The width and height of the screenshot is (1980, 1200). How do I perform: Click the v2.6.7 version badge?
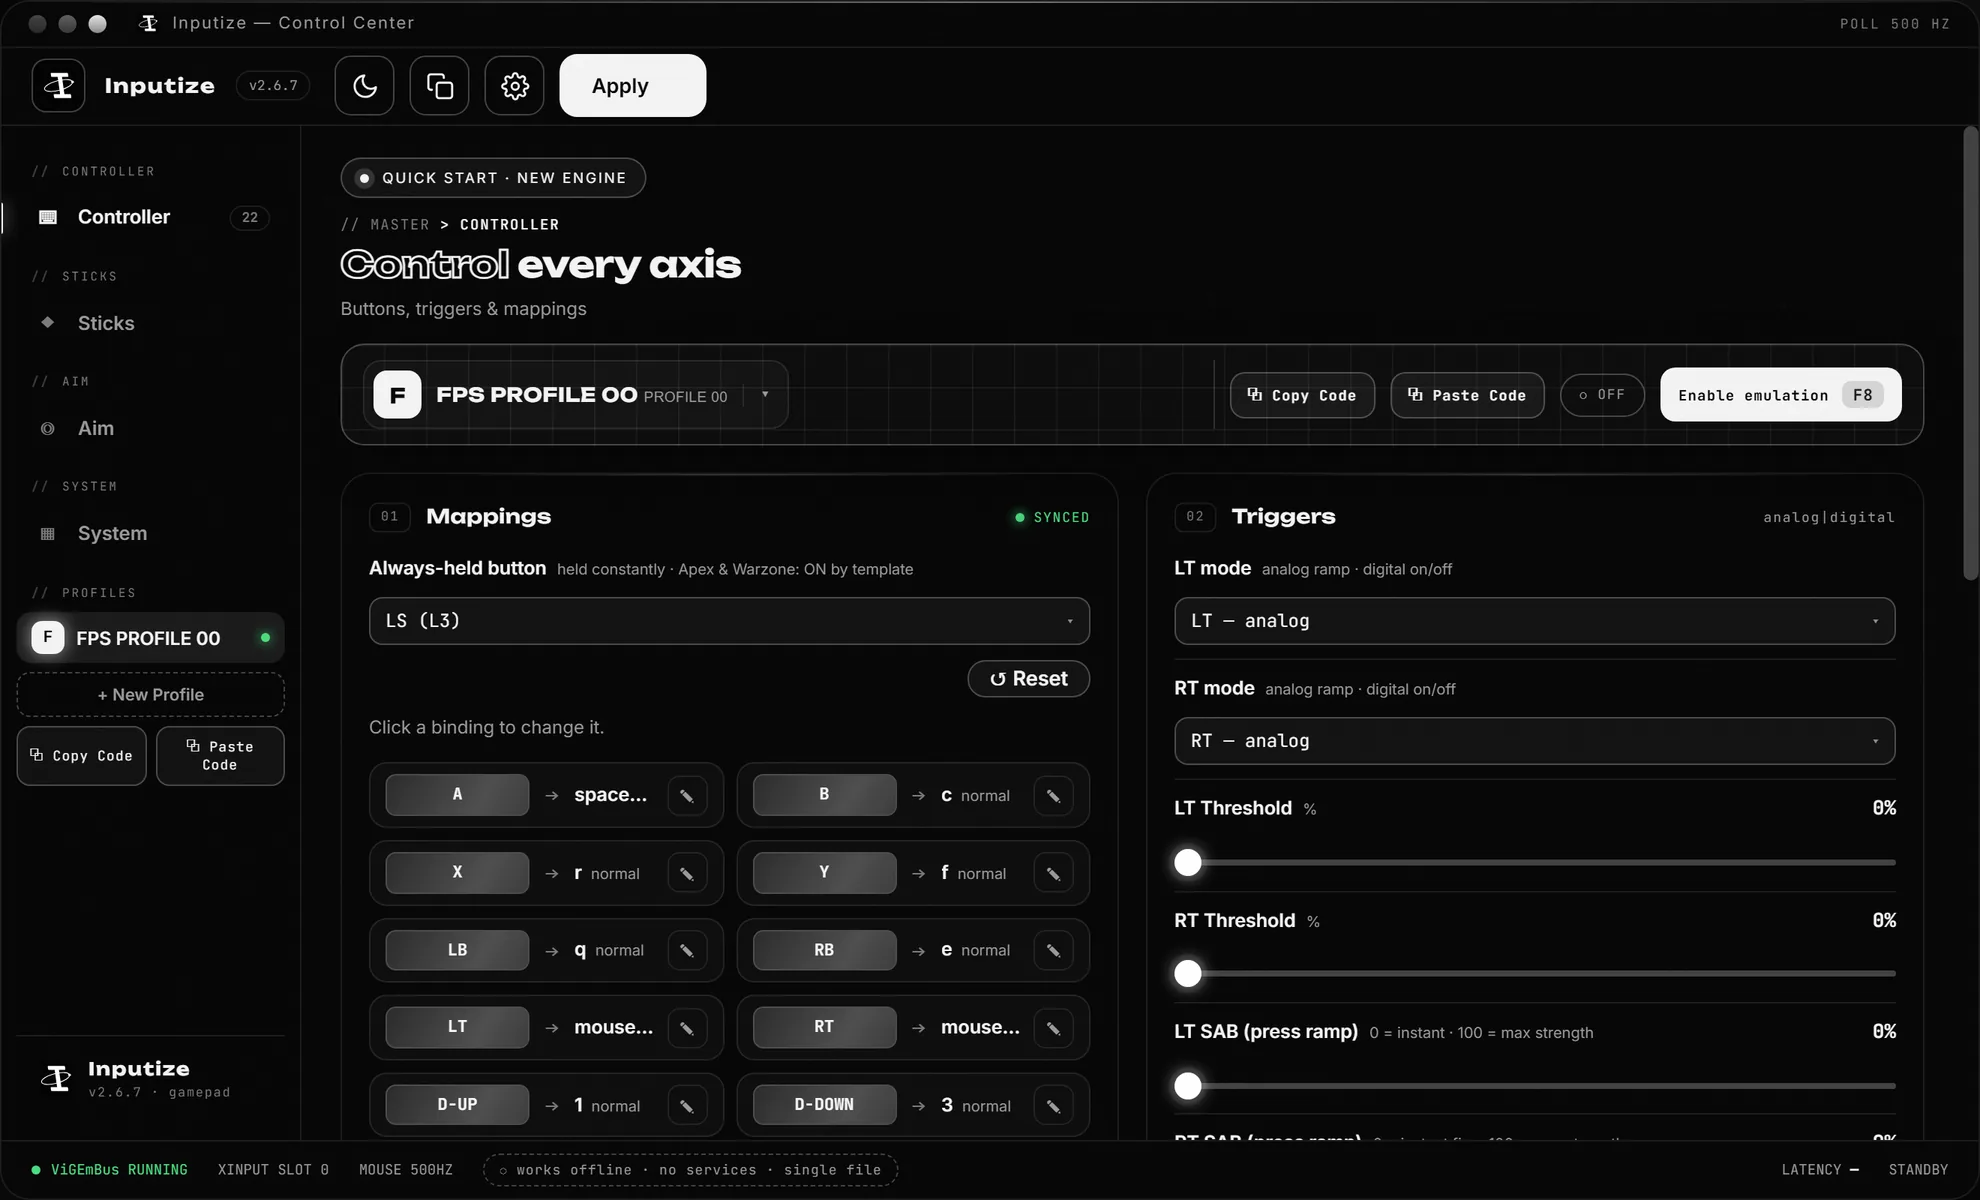point(273,86)
